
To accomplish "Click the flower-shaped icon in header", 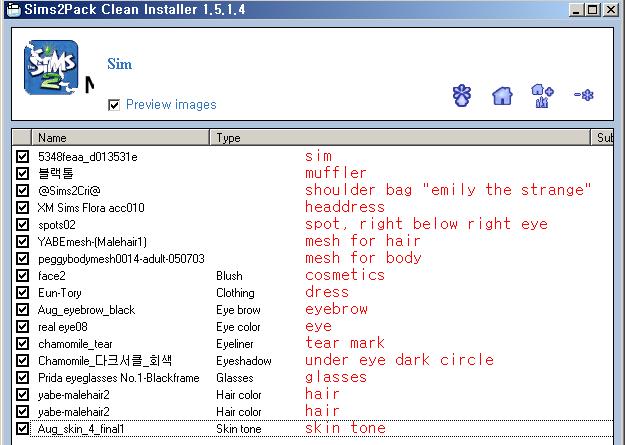I will point(461,96).
